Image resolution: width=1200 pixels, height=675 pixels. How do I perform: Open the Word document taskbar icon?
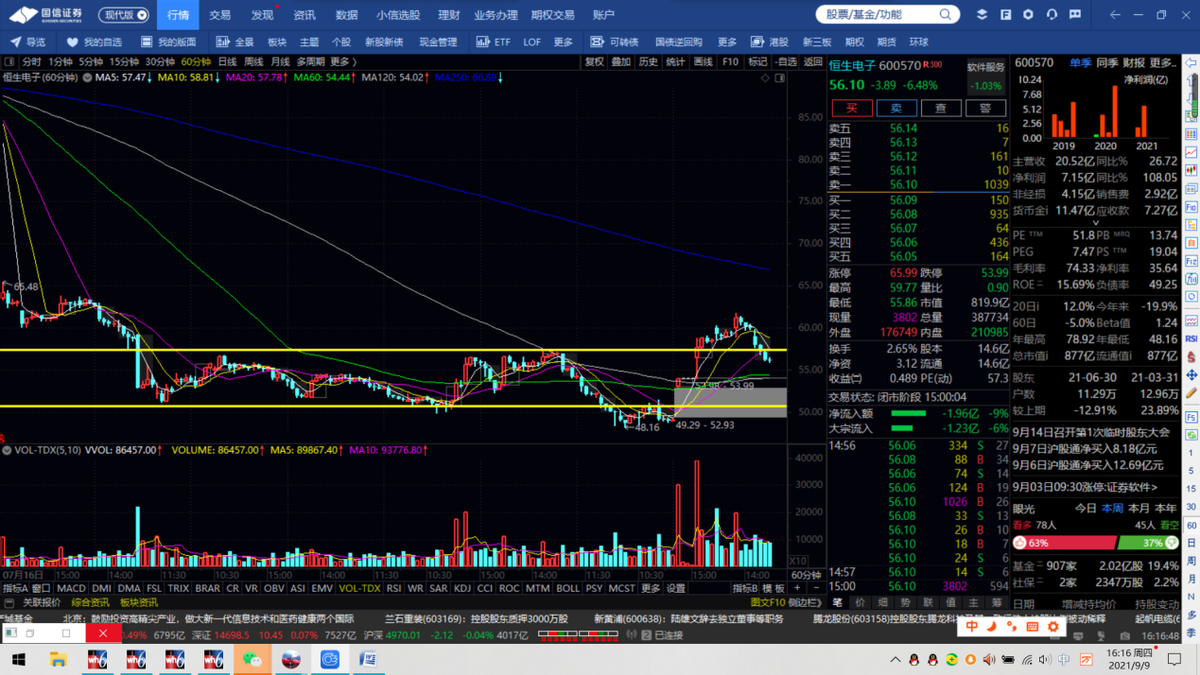pos(367,660)
